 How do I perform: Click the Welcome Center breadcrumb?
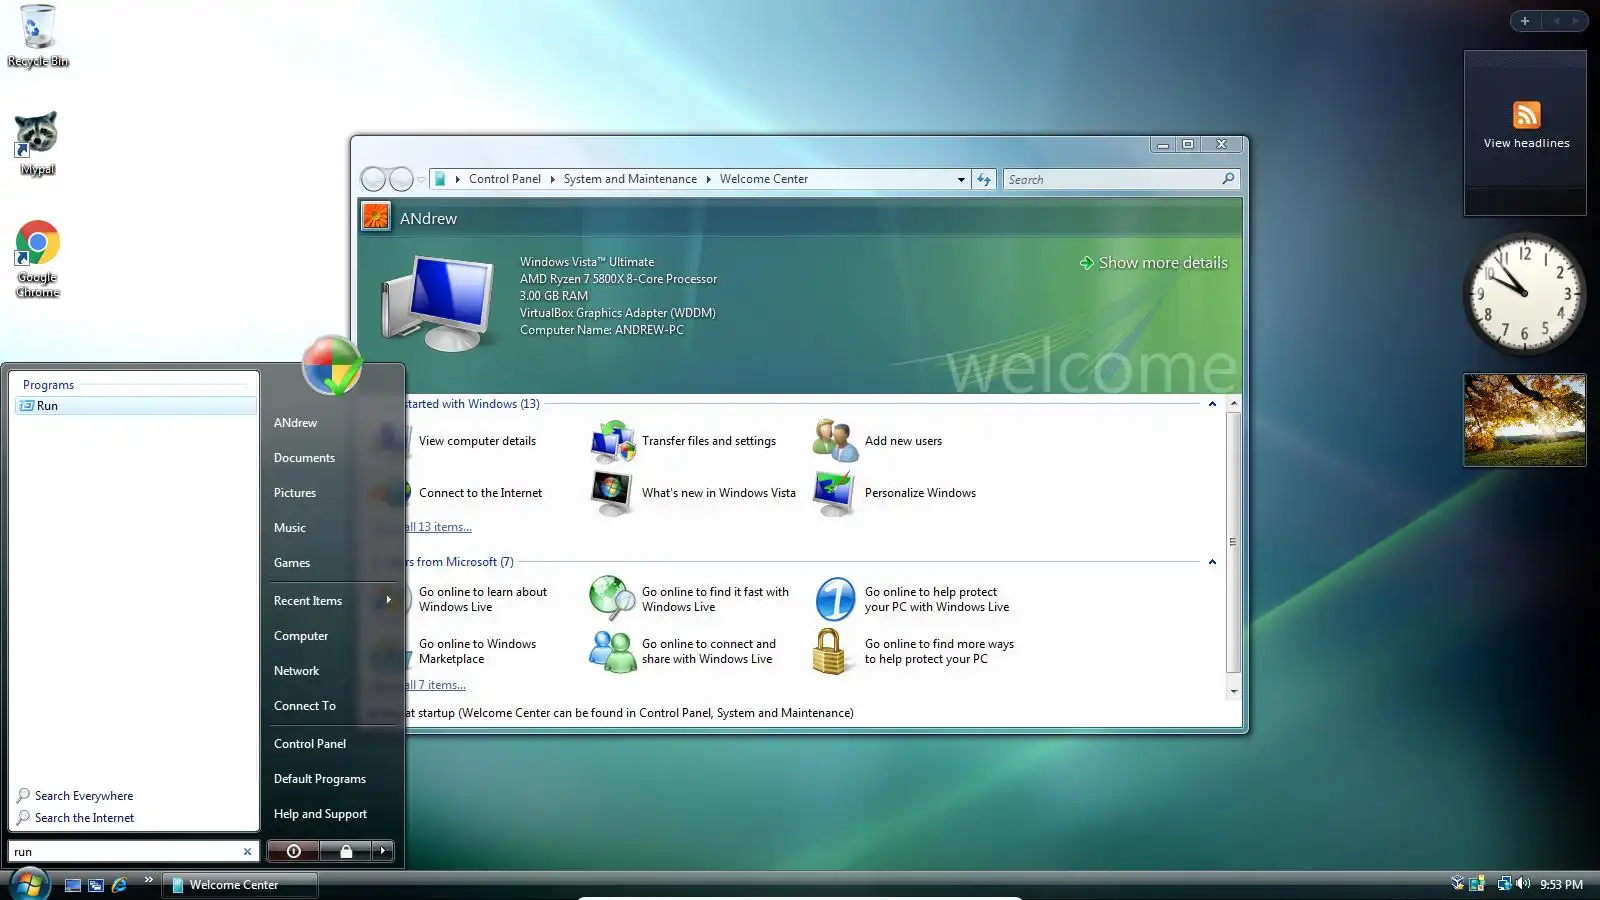(x=764, y=180)
